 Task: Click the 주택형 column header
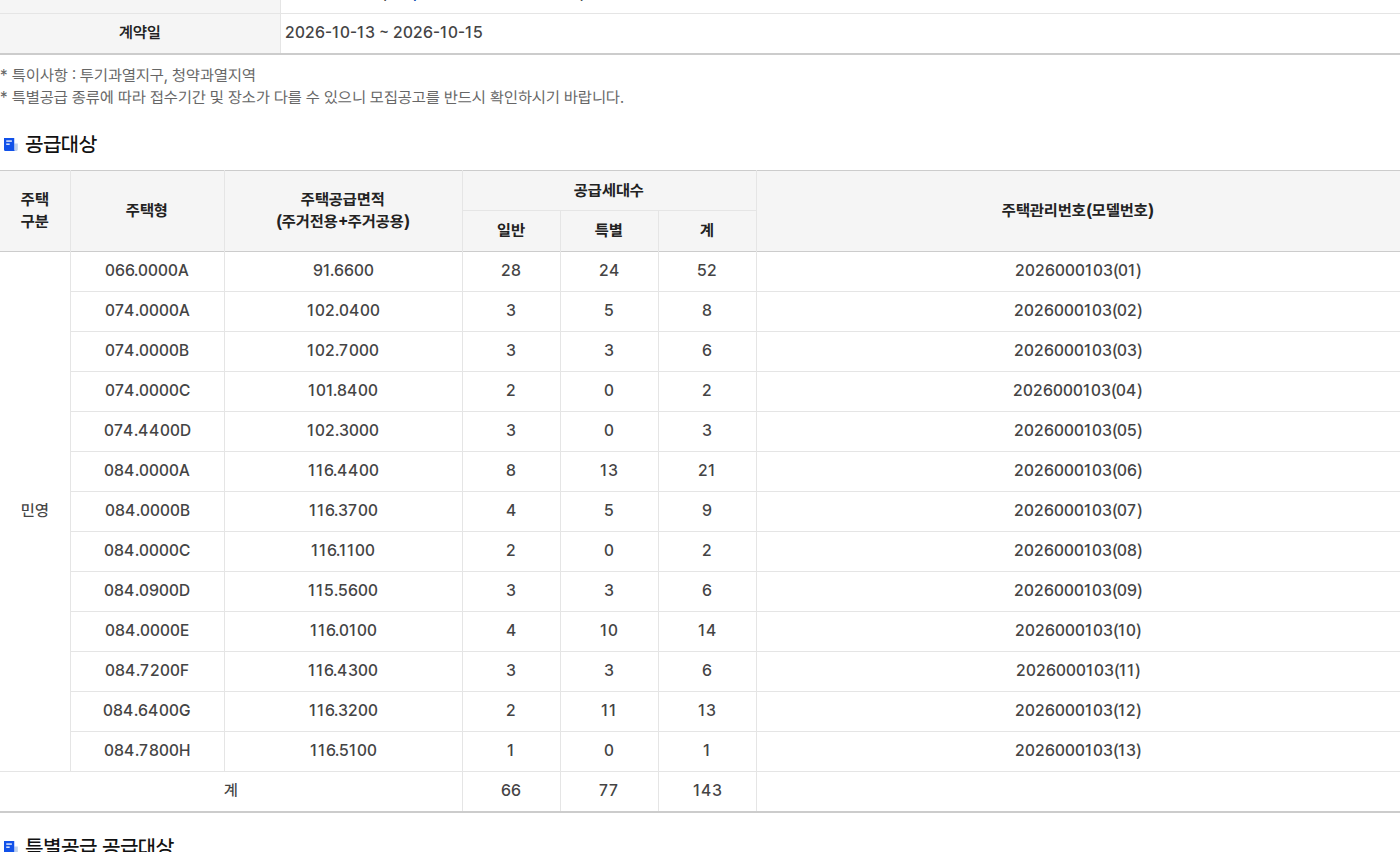point(147,211)
